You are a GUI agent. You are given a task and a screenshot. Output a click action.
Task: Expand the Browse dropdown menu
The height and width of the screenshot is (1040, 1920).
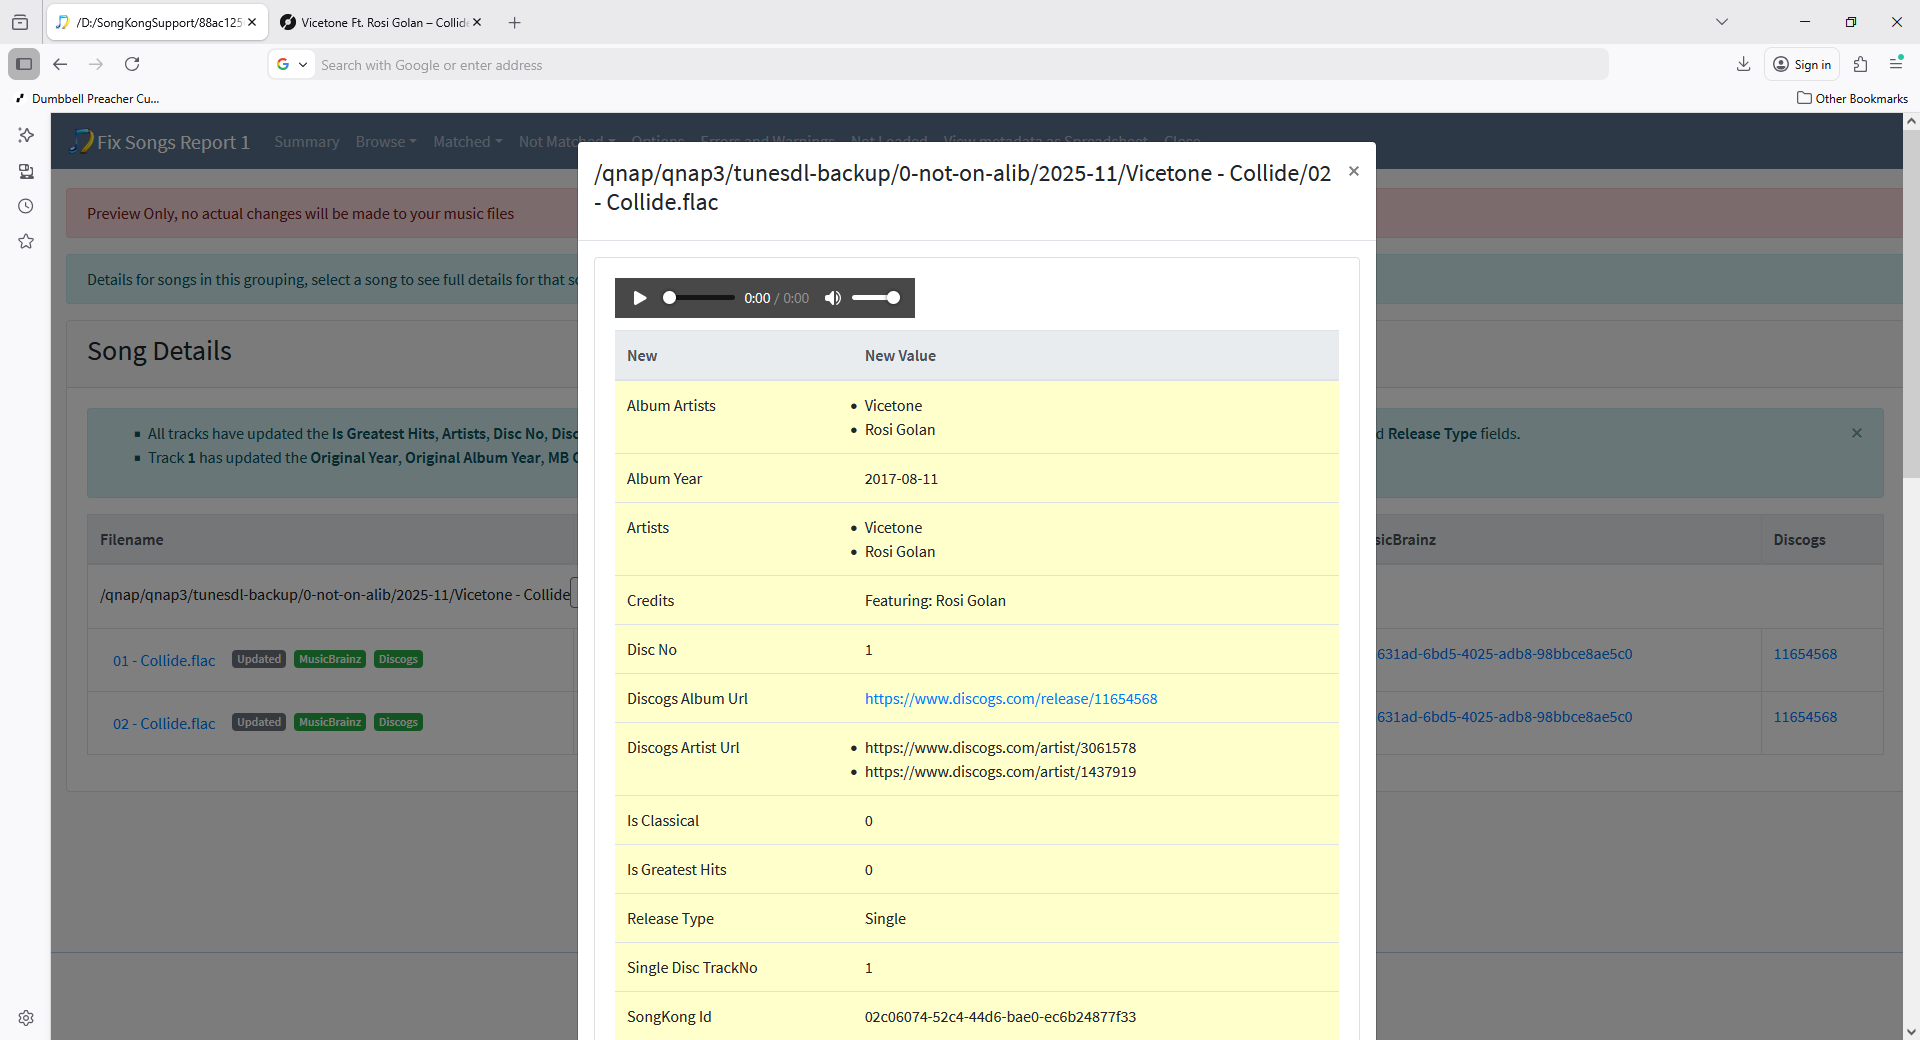pyautogui.click(x=385, y=142)
